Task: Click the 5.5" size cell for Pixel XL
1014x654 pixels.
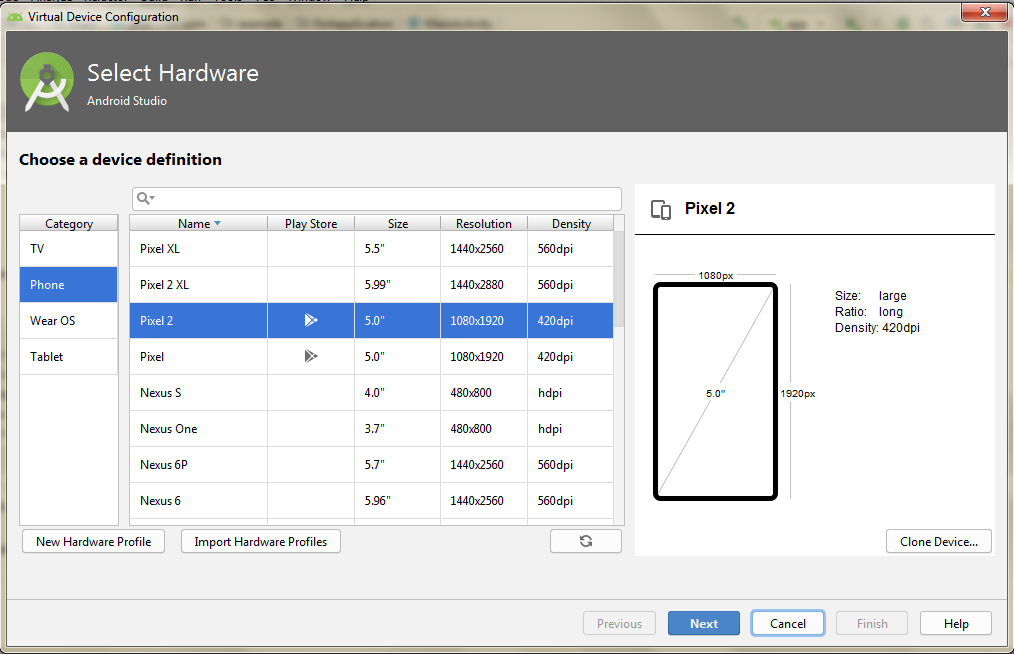Action: [x=398, y=248]
